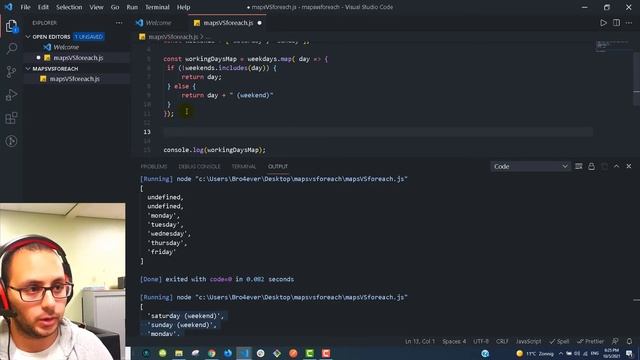Open the File menu

click(25, 7)
